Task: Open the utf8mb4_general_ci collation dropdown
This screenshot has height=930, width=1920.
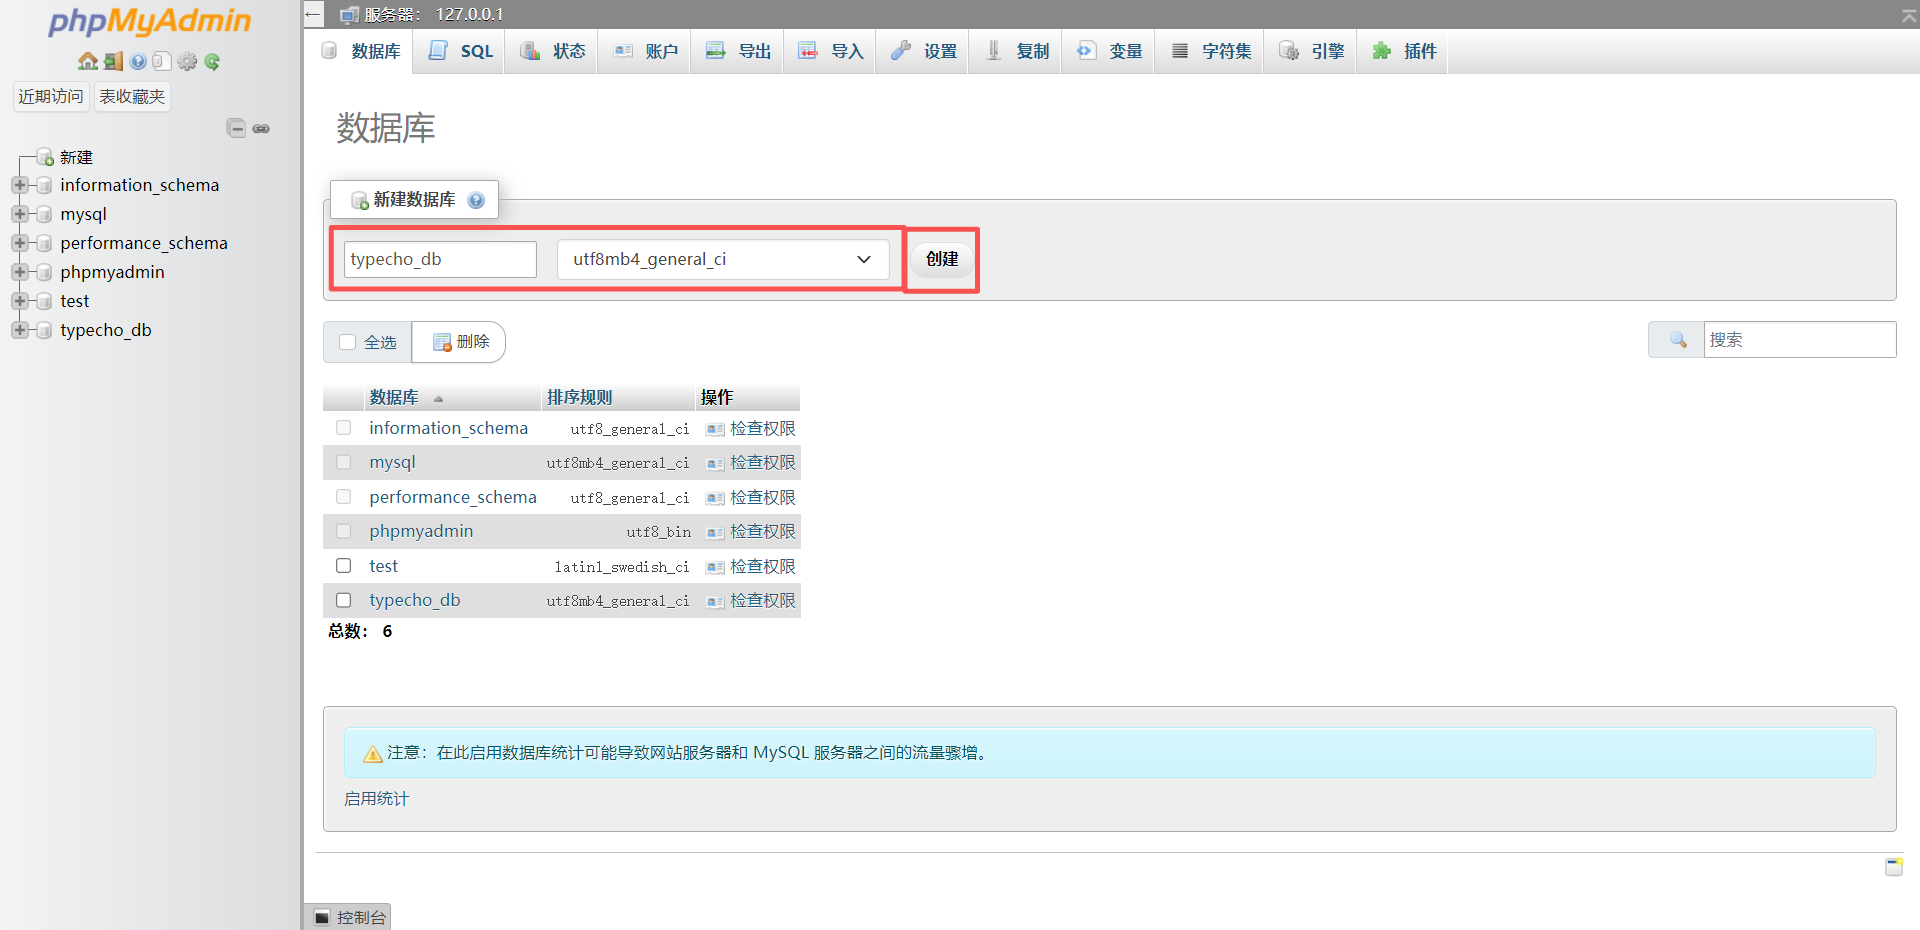Action: (x=723, y=259)
